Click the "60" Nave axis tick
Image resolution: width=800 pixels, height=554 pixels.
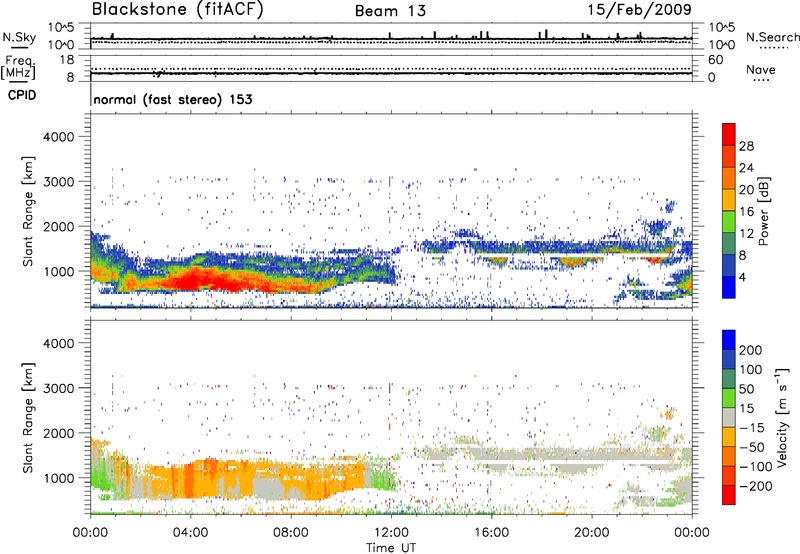tap(715, 60)
